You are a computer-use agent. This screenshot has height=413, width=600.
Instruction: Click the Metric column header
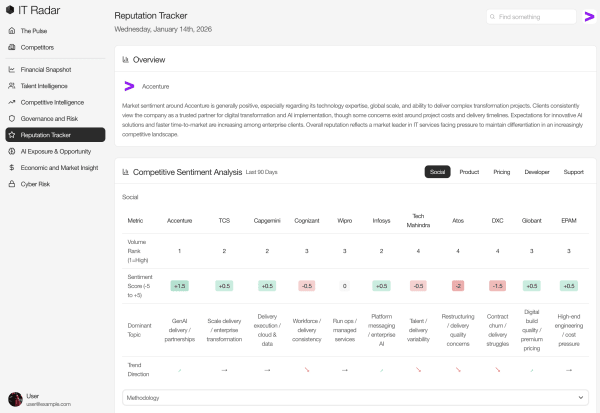coord(135,220)
